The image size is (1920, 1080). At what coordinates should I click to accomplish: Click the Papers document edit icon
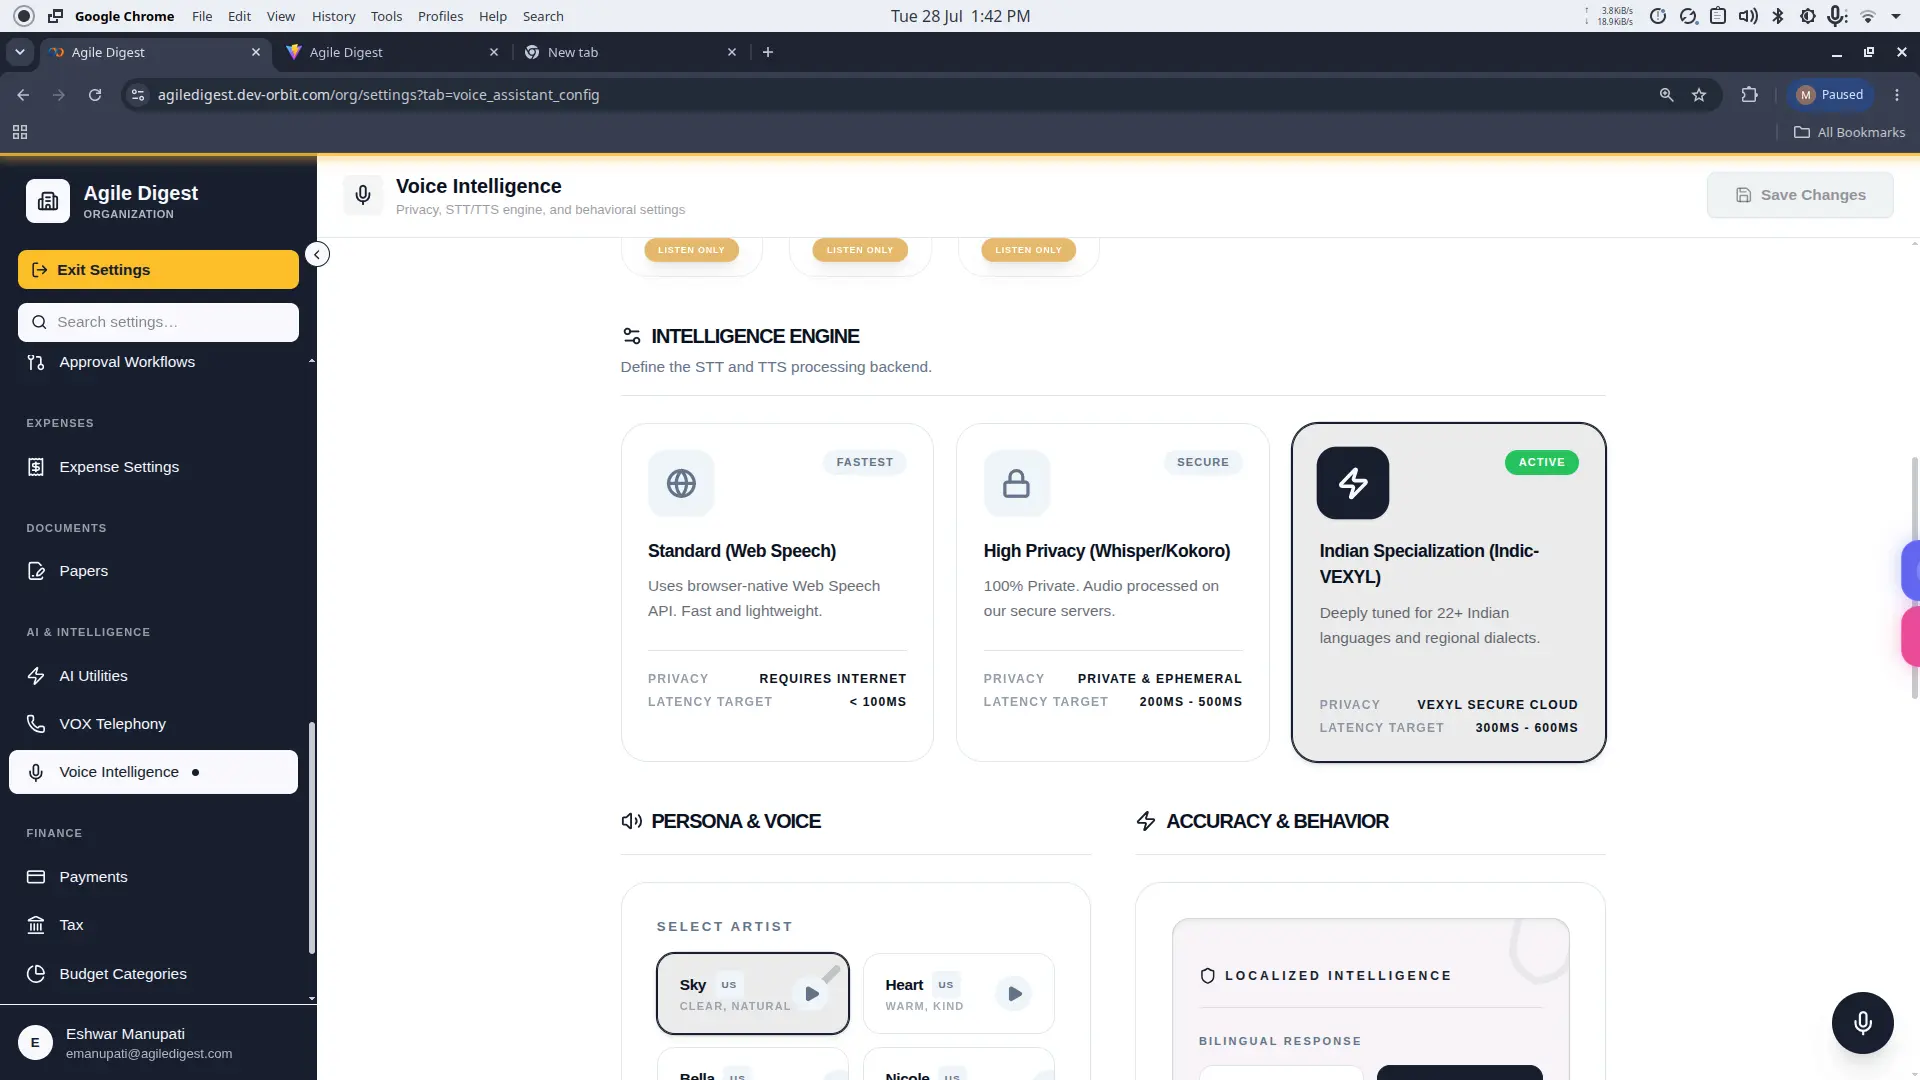[x=36, y=571]
